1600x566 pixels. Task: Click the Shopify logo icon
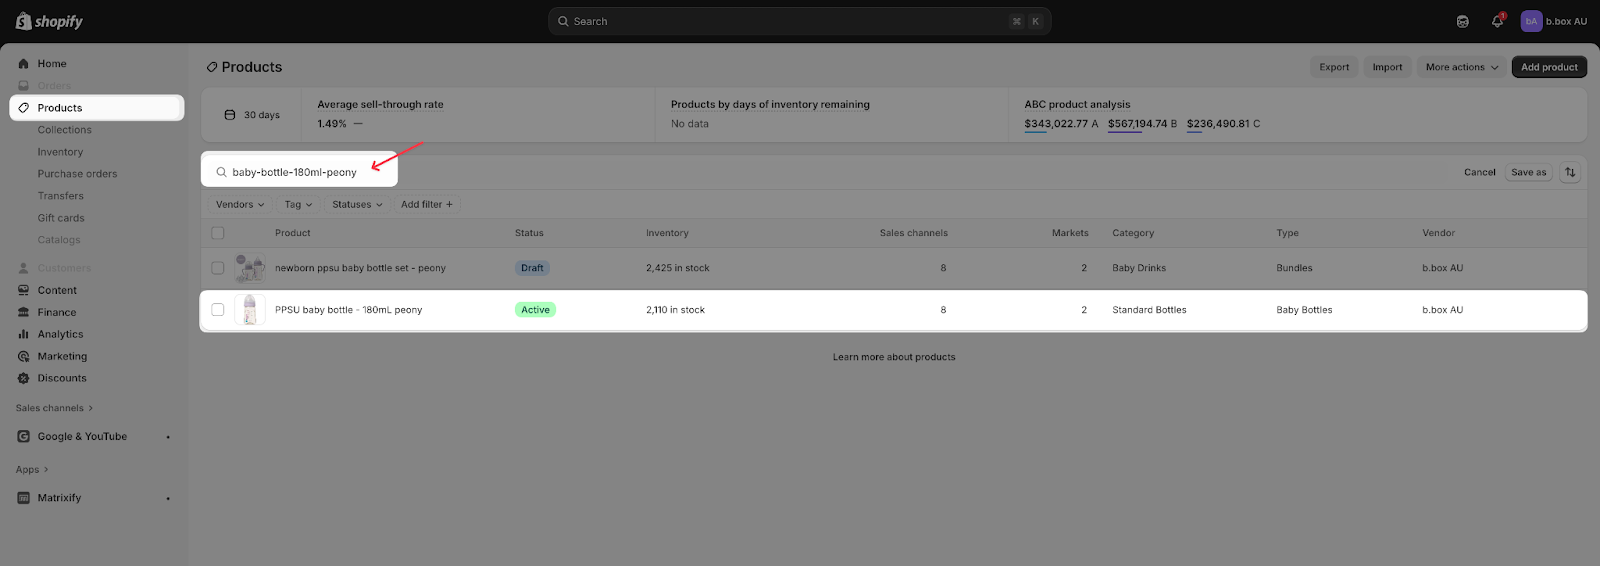pyautogui.click(x=24, y=21)
